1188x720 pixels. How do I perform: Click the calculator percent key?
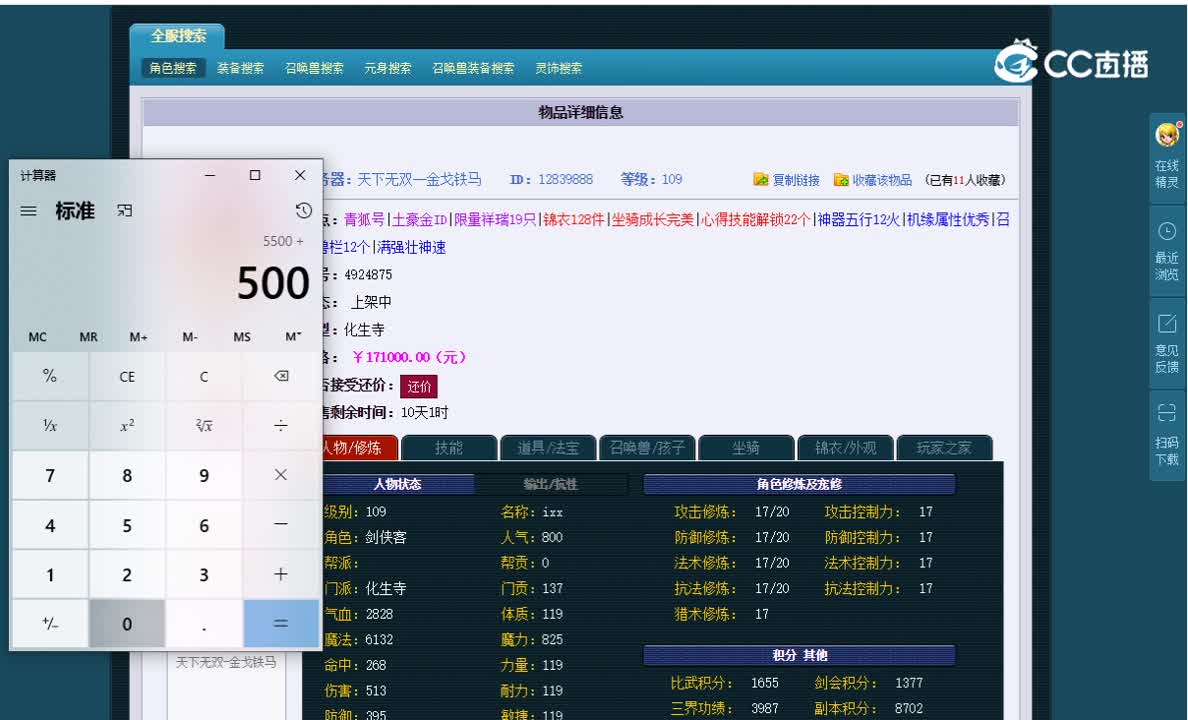click(50, 376)
